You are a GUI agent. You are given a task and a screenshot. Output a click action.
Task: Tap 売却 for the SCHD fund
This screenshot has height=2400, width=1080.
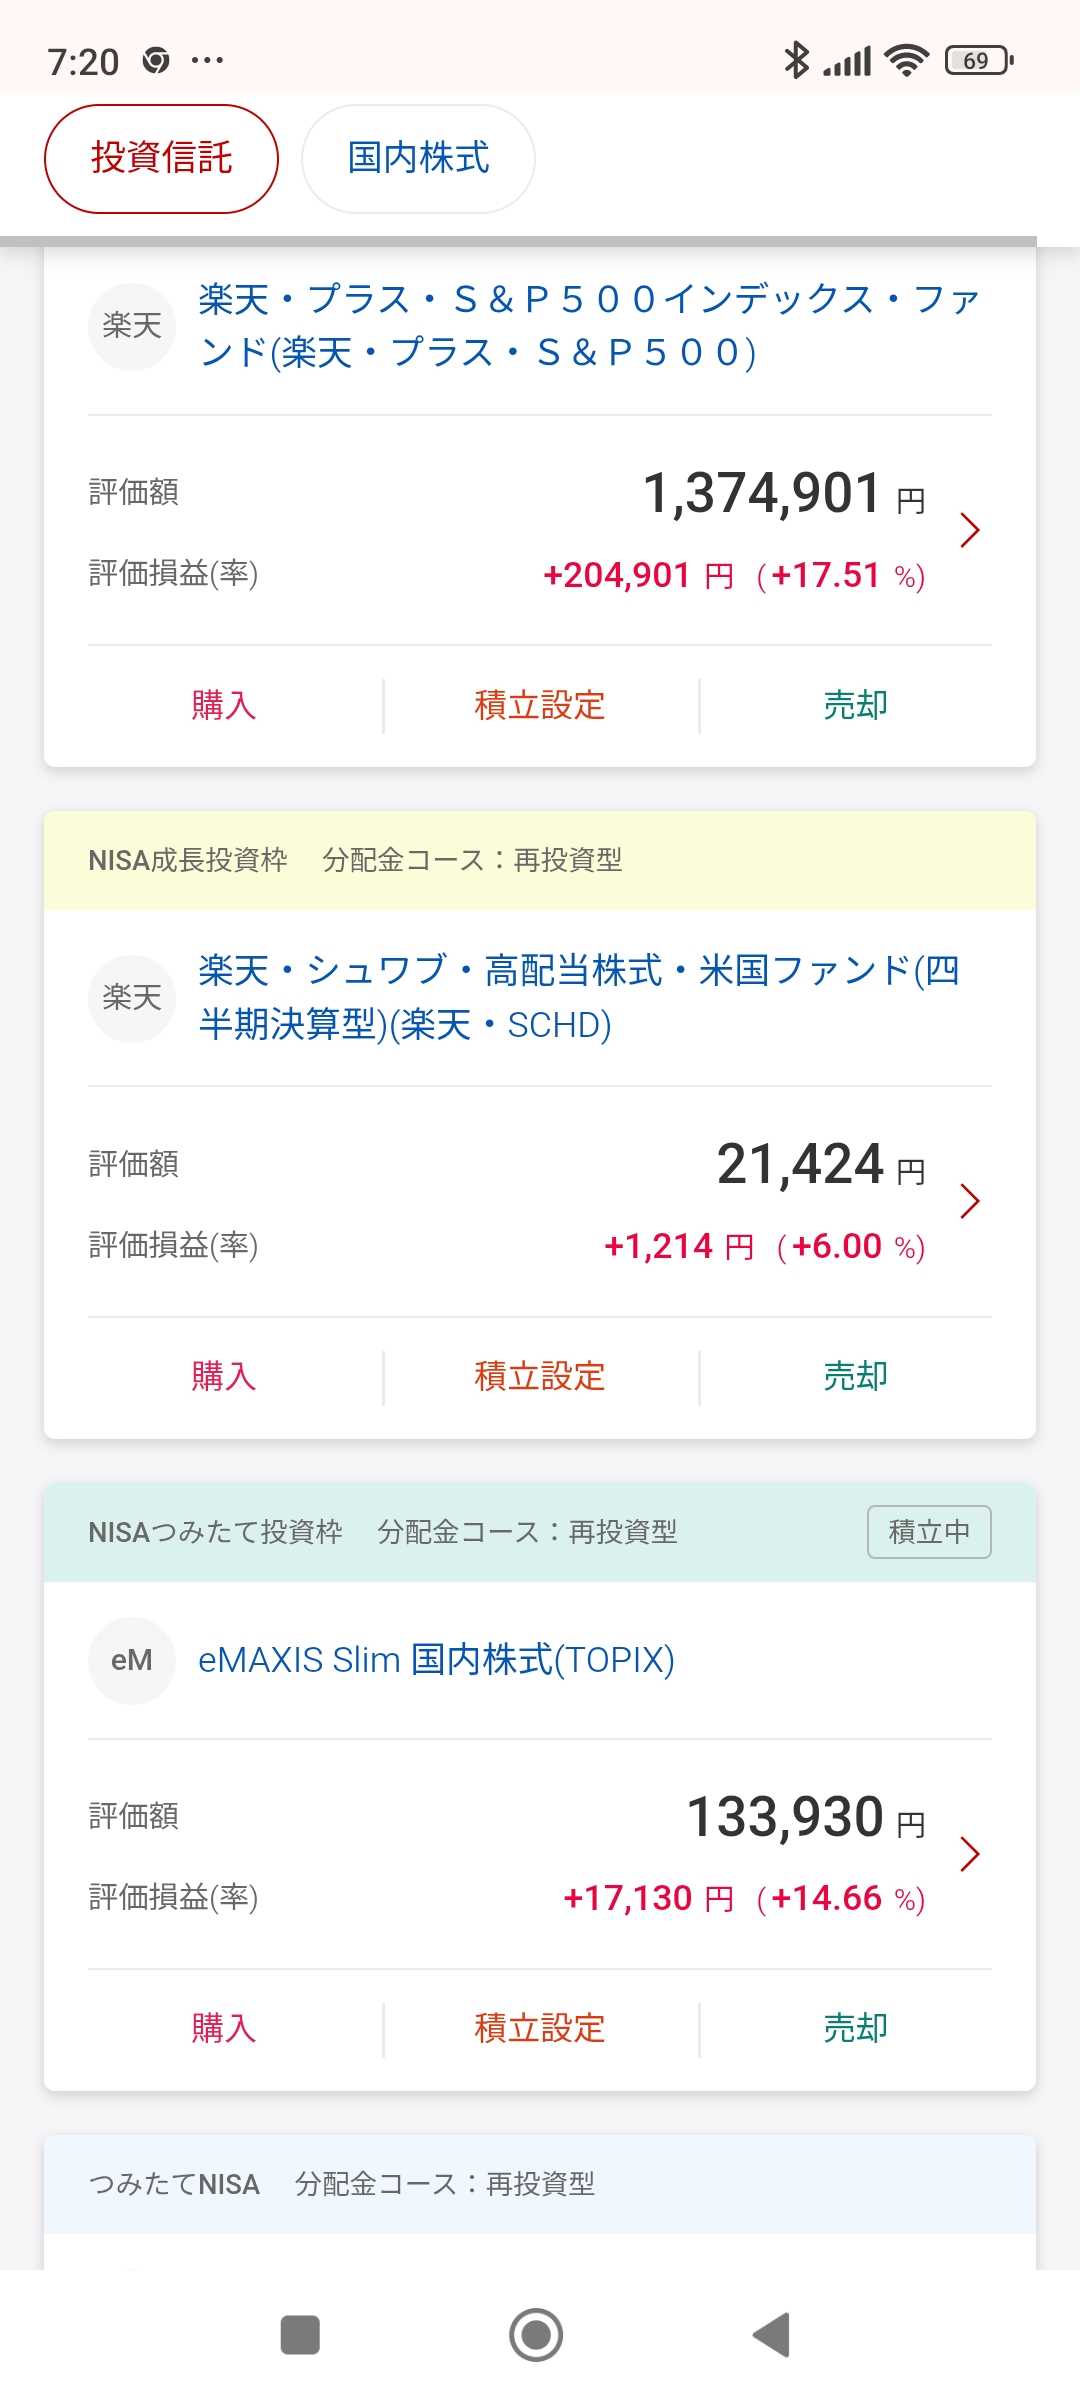pos(855,1376)
